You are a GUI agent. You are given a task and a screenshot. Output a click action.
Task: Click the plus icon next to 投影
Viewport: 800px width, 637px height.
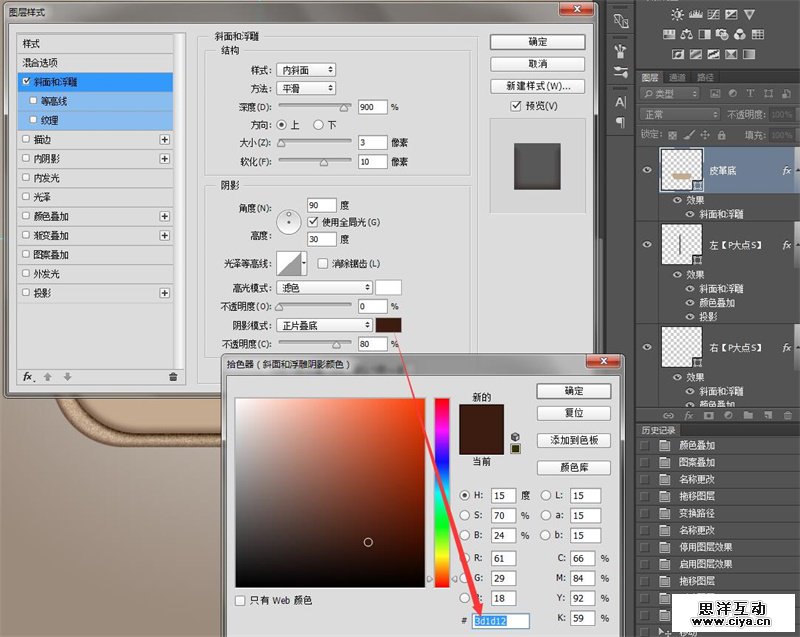click(x=165, y=293)
